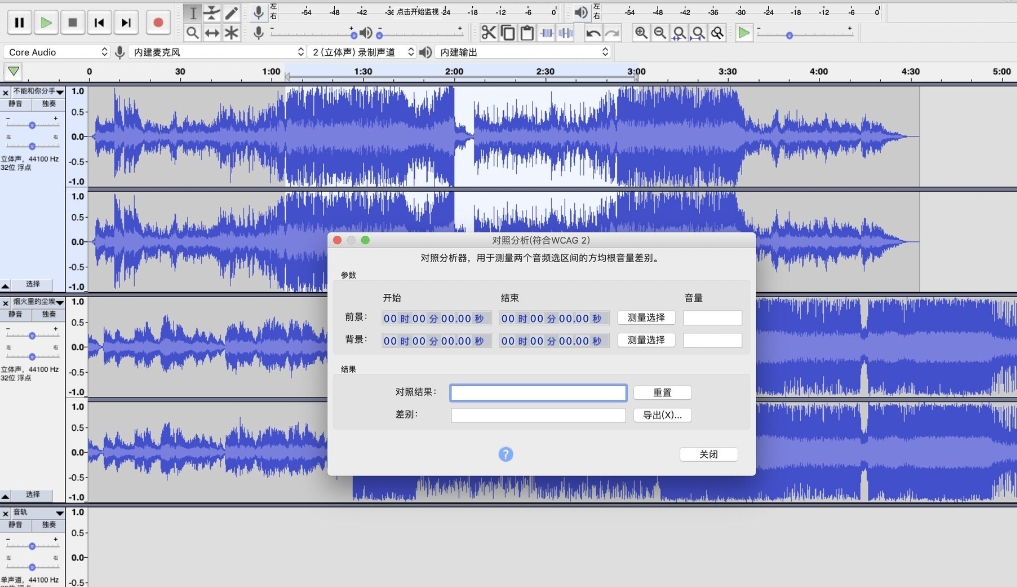Skip to end of the project
The width and height of the screenshot is (1017, 587).
click(126, 23)
